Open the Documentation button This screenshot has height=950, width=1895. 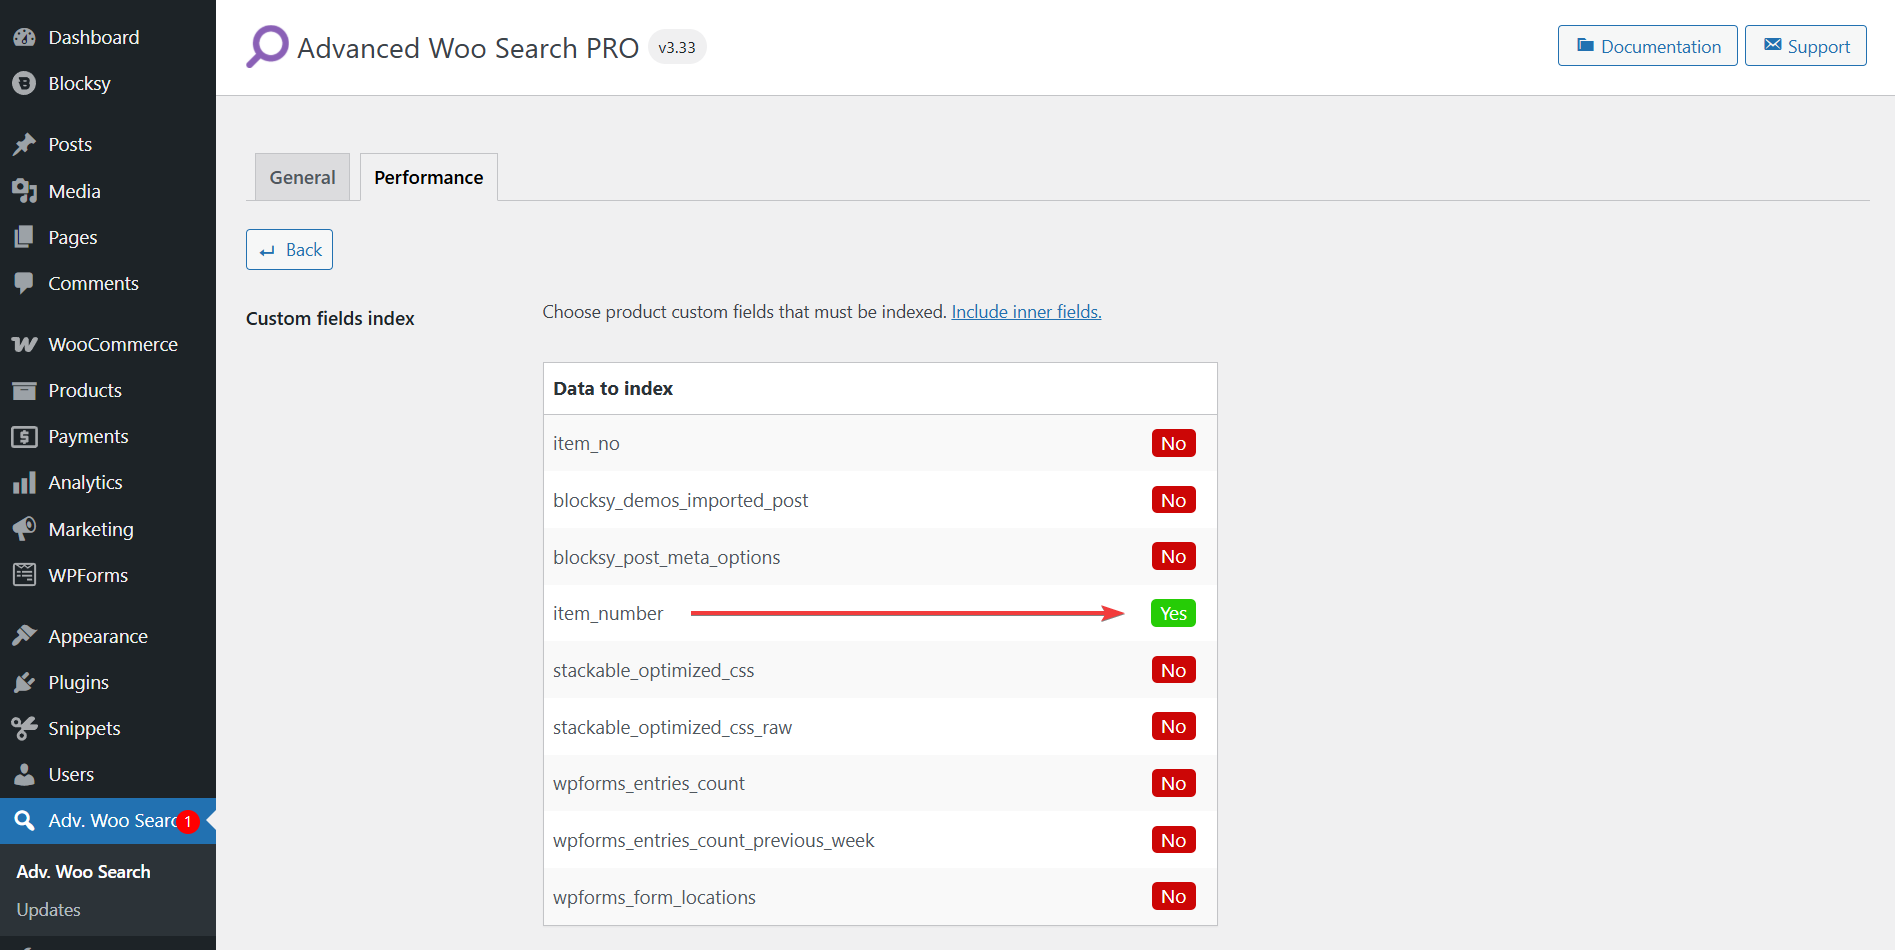(x=1647, y=46)
